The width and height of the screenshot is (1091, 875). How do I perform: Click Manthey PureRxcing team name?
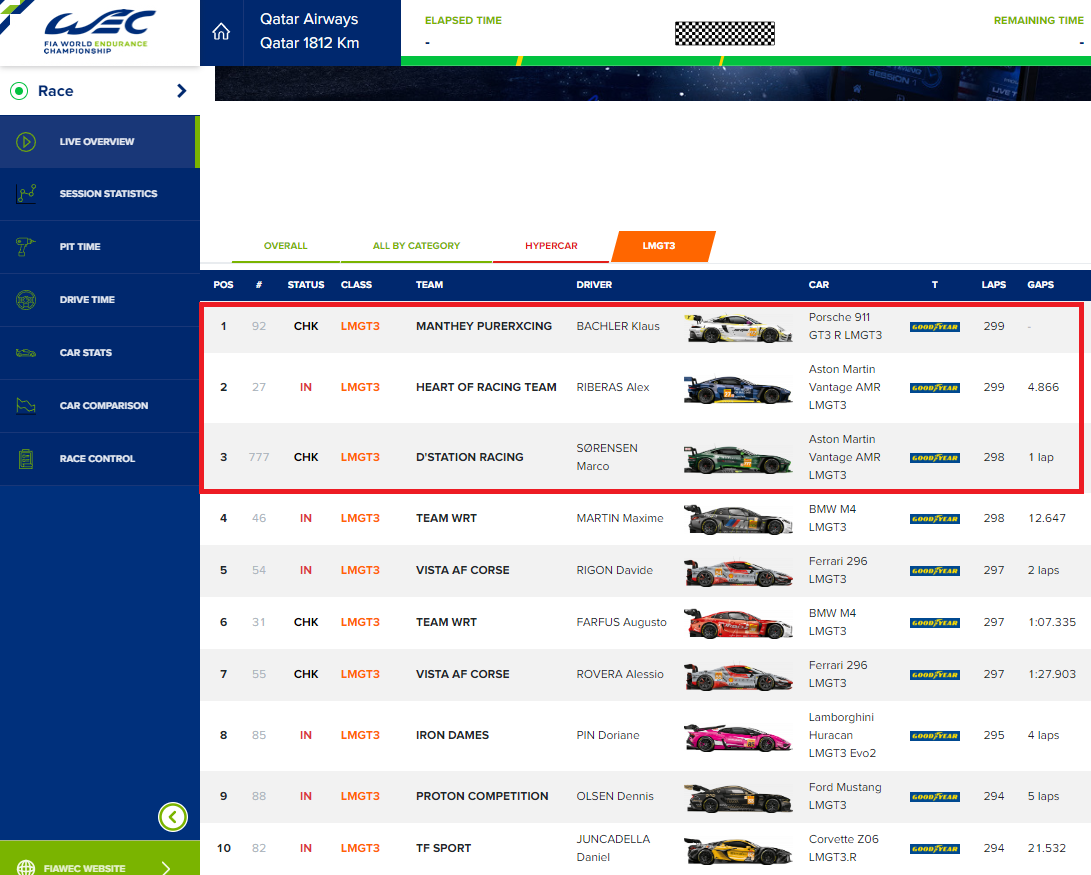click(483, 326)
